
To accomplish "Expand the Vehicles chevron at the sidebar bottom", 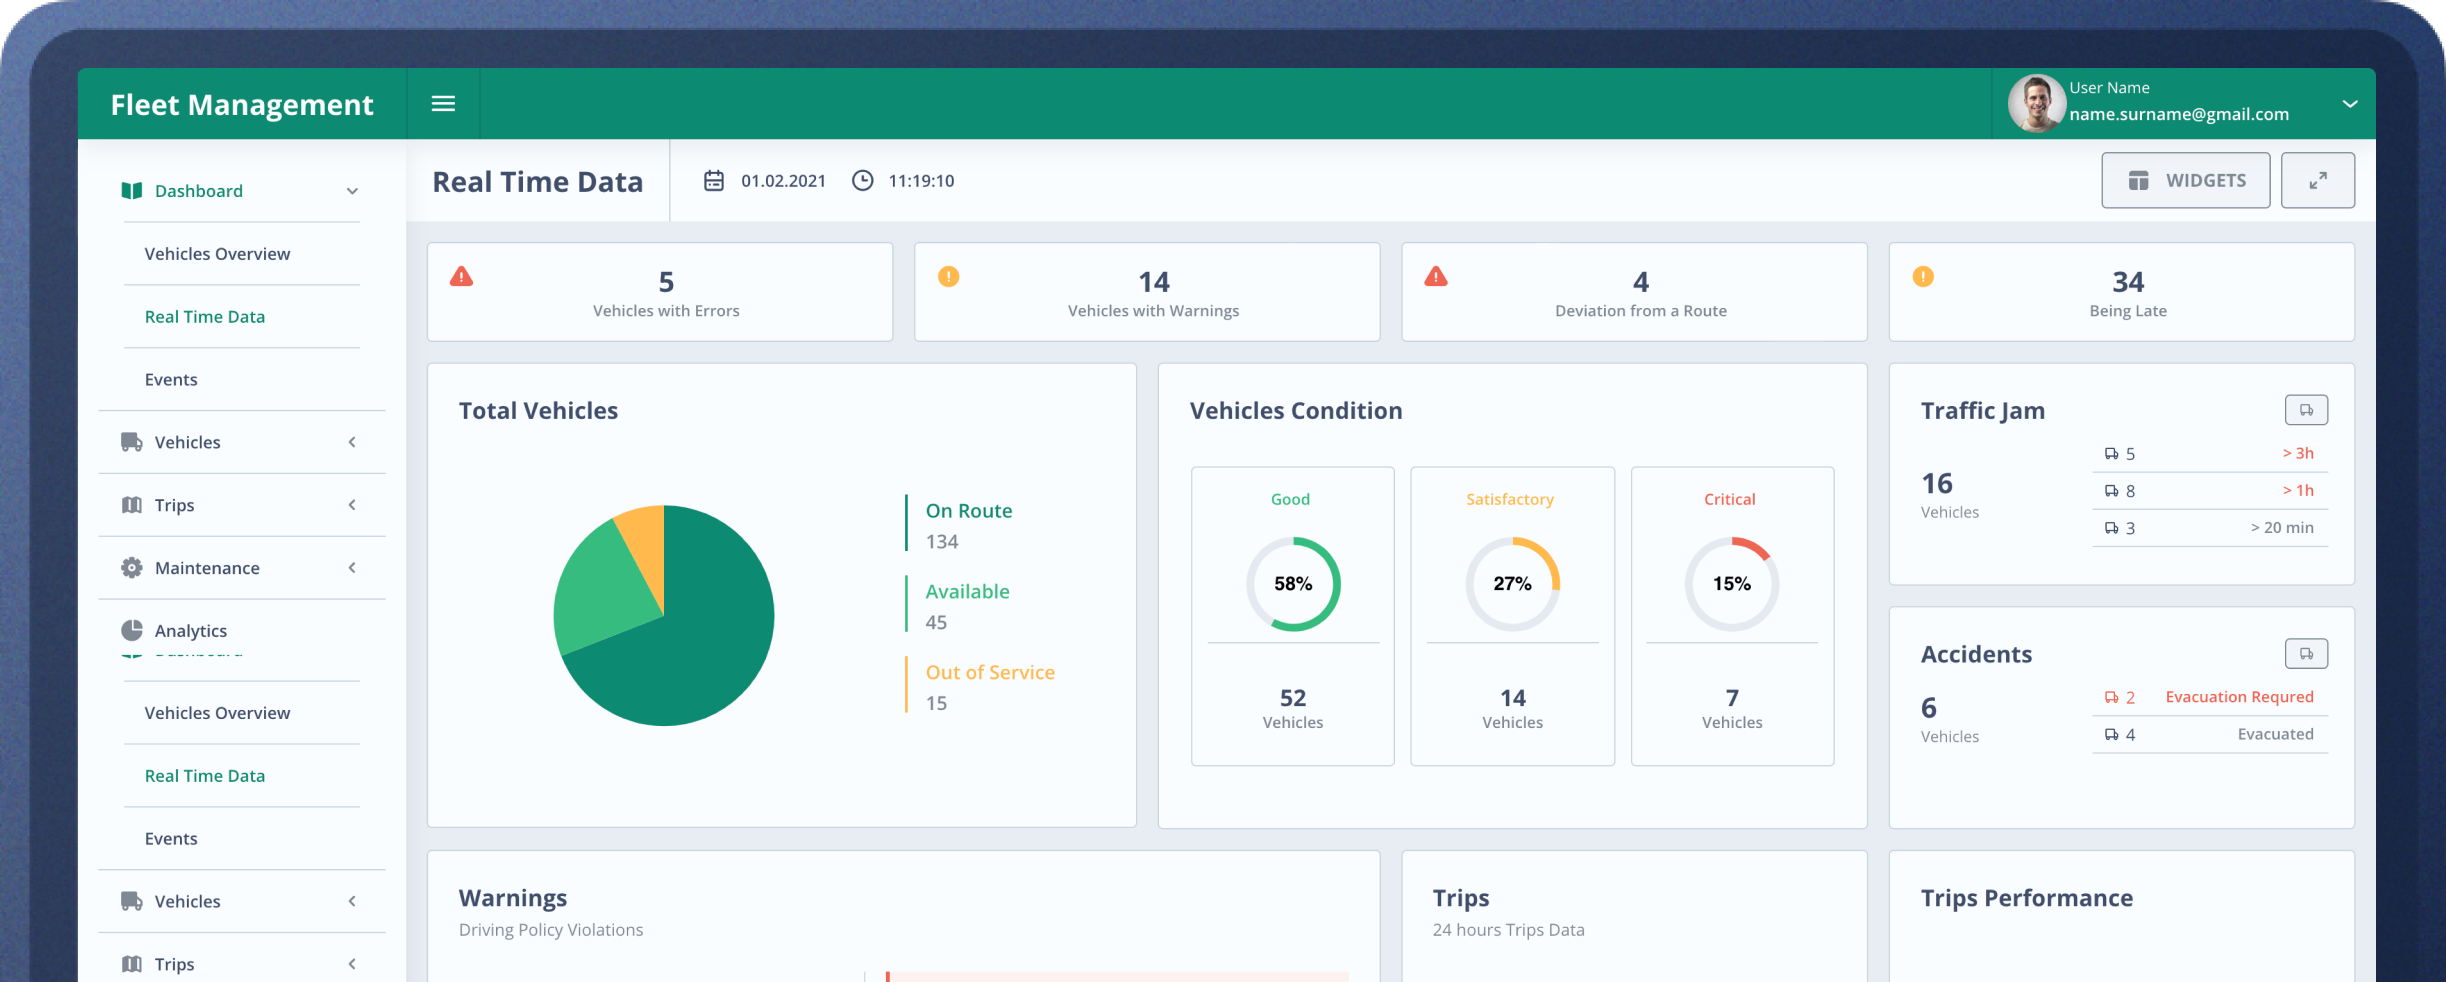I will coord(352,901).
